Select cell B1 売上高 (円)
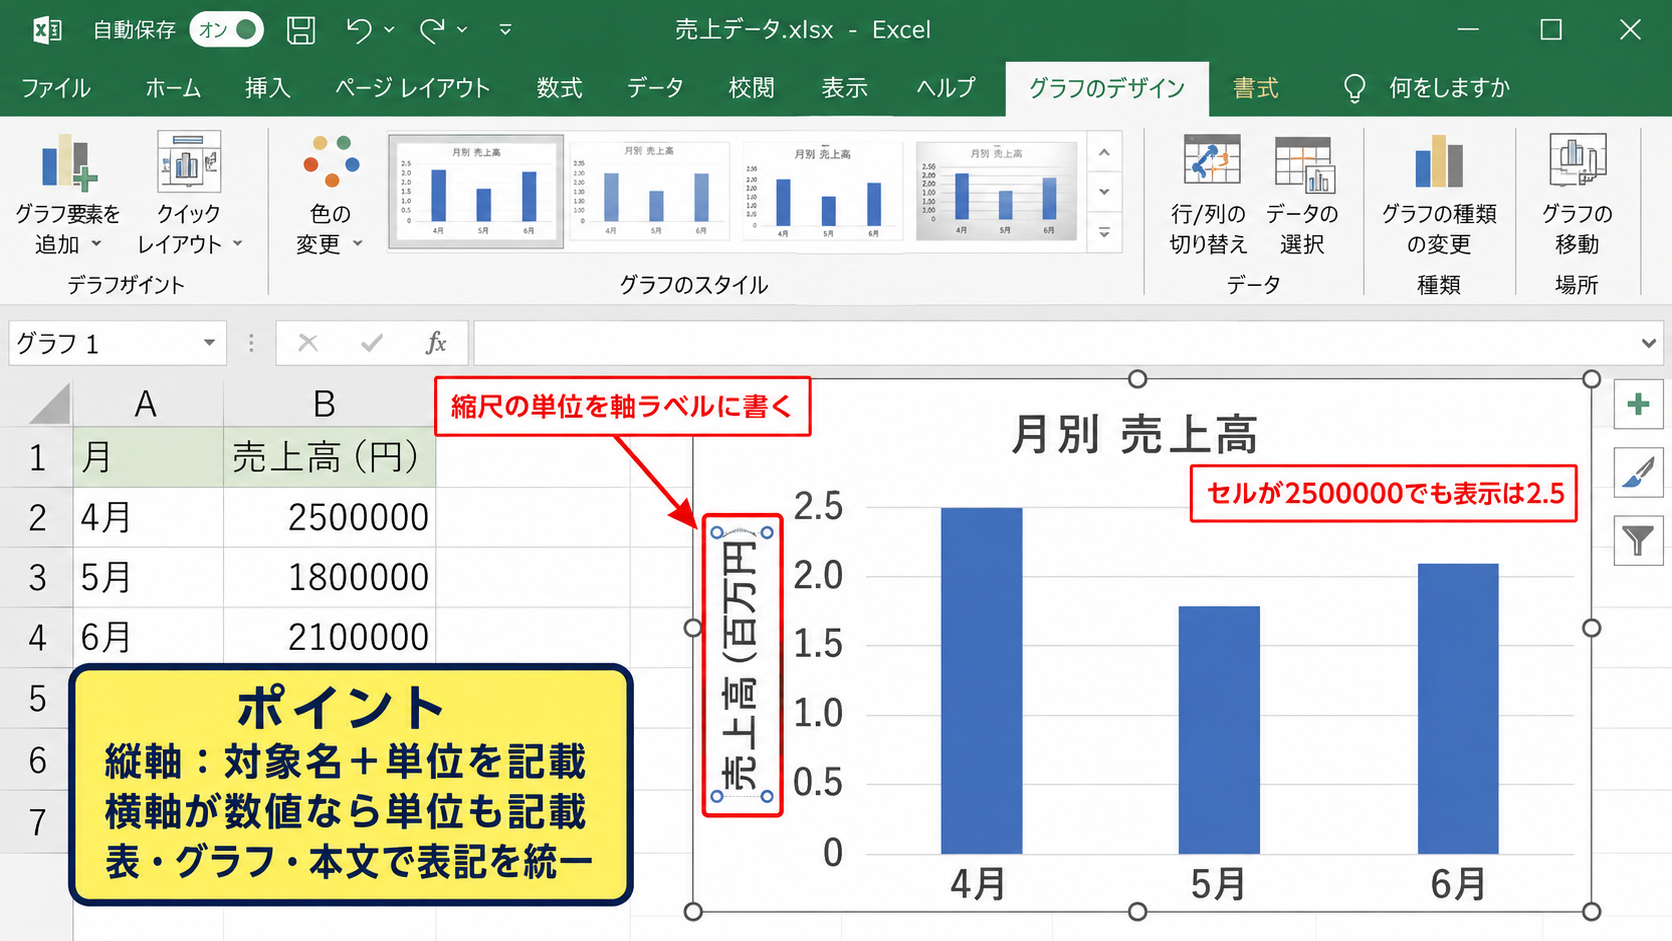1672x941 pixels. pyautogui.click(x=329, y=458)
